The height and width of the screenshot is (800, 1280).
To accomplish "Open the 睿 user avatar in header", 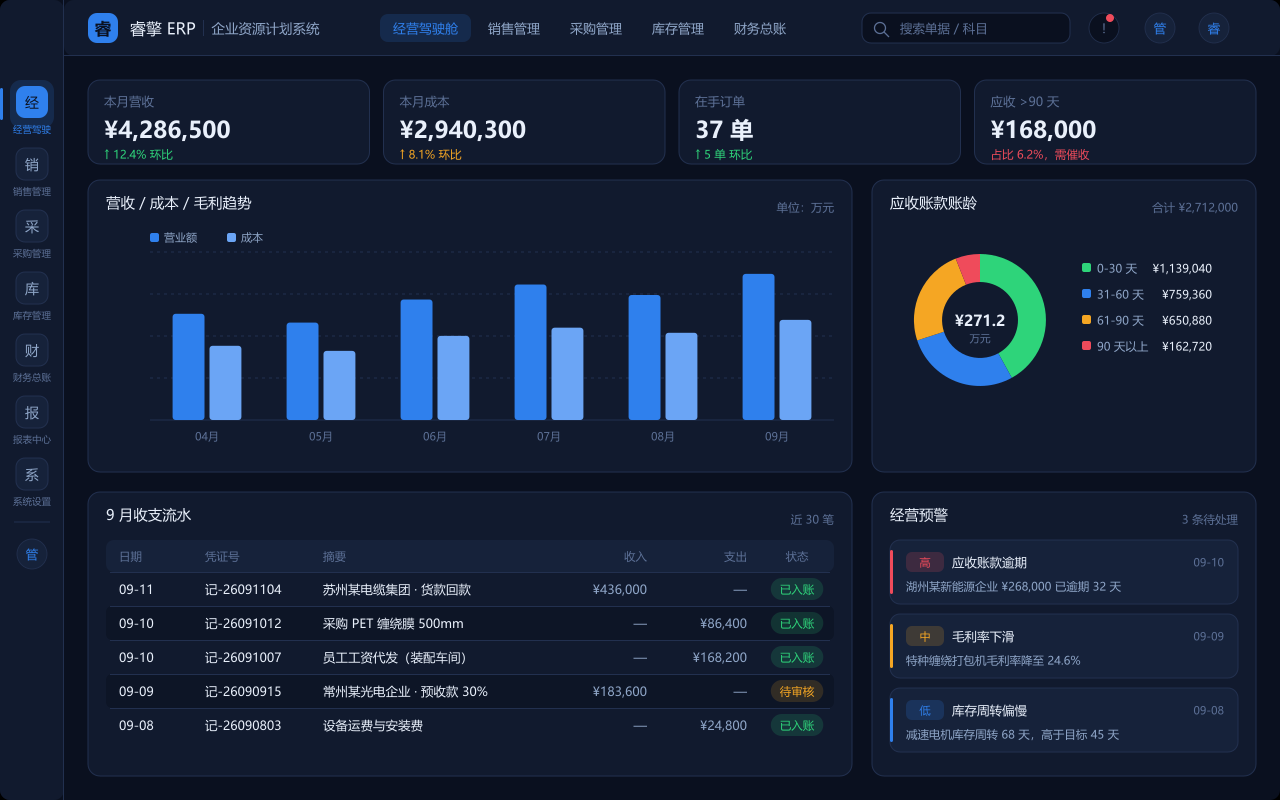I will [x=1214, y=28].
